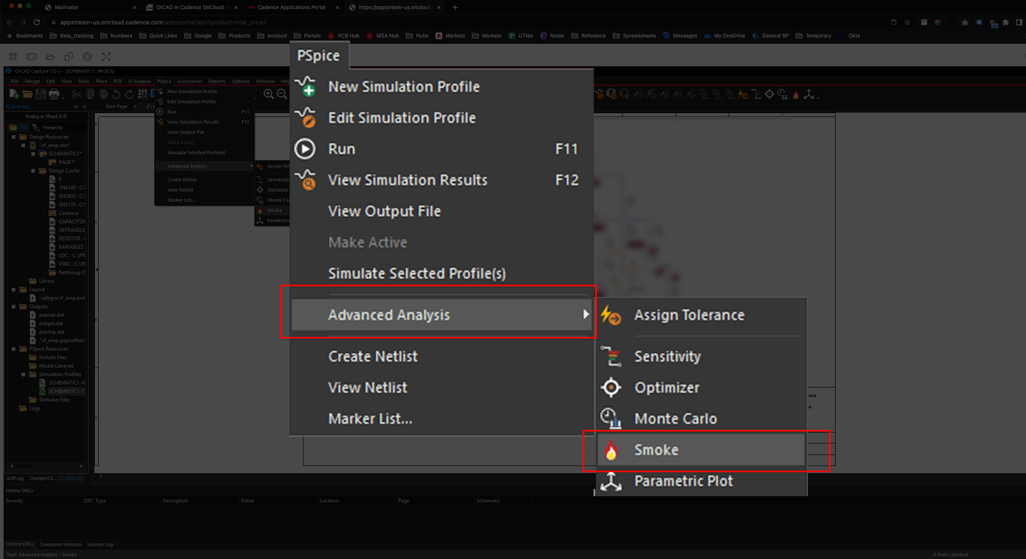
Task: Click the undo arrow toolbar icon
Action: click(116, 94)
